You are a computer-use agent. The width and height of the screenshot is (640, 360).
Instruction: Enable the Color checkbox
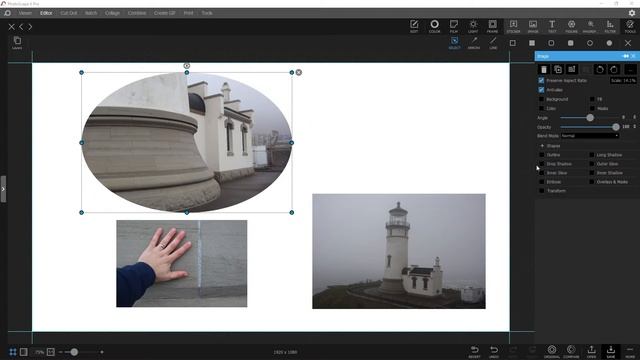click(x=542, y=109)
